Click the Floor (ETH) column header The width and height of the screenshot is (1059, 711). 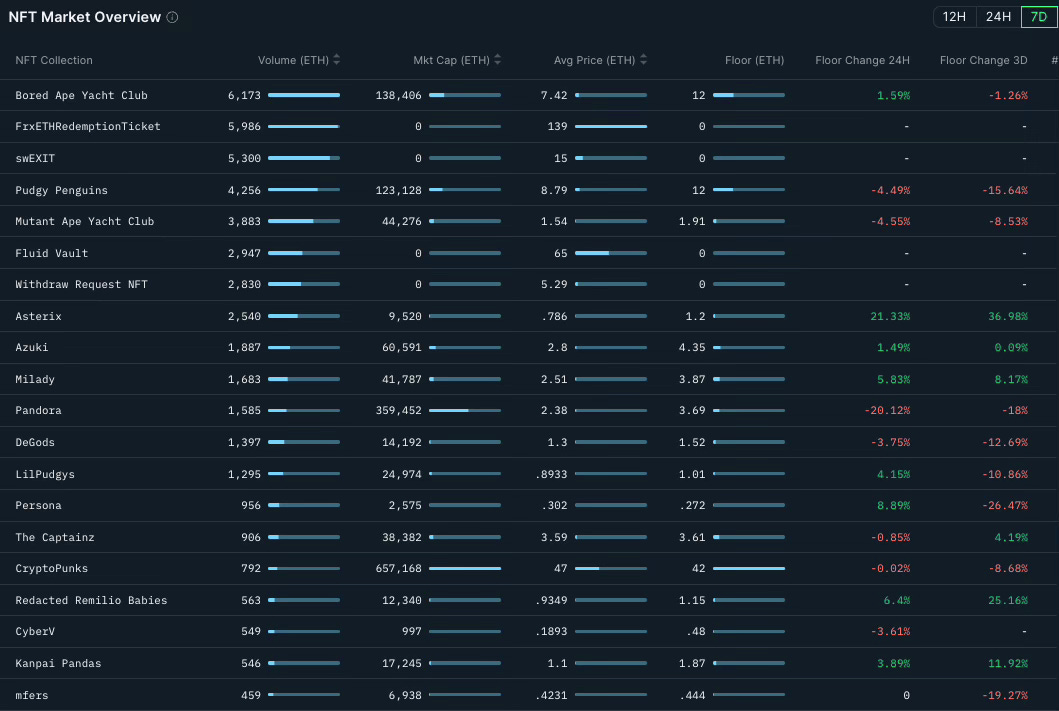[754, 60]
